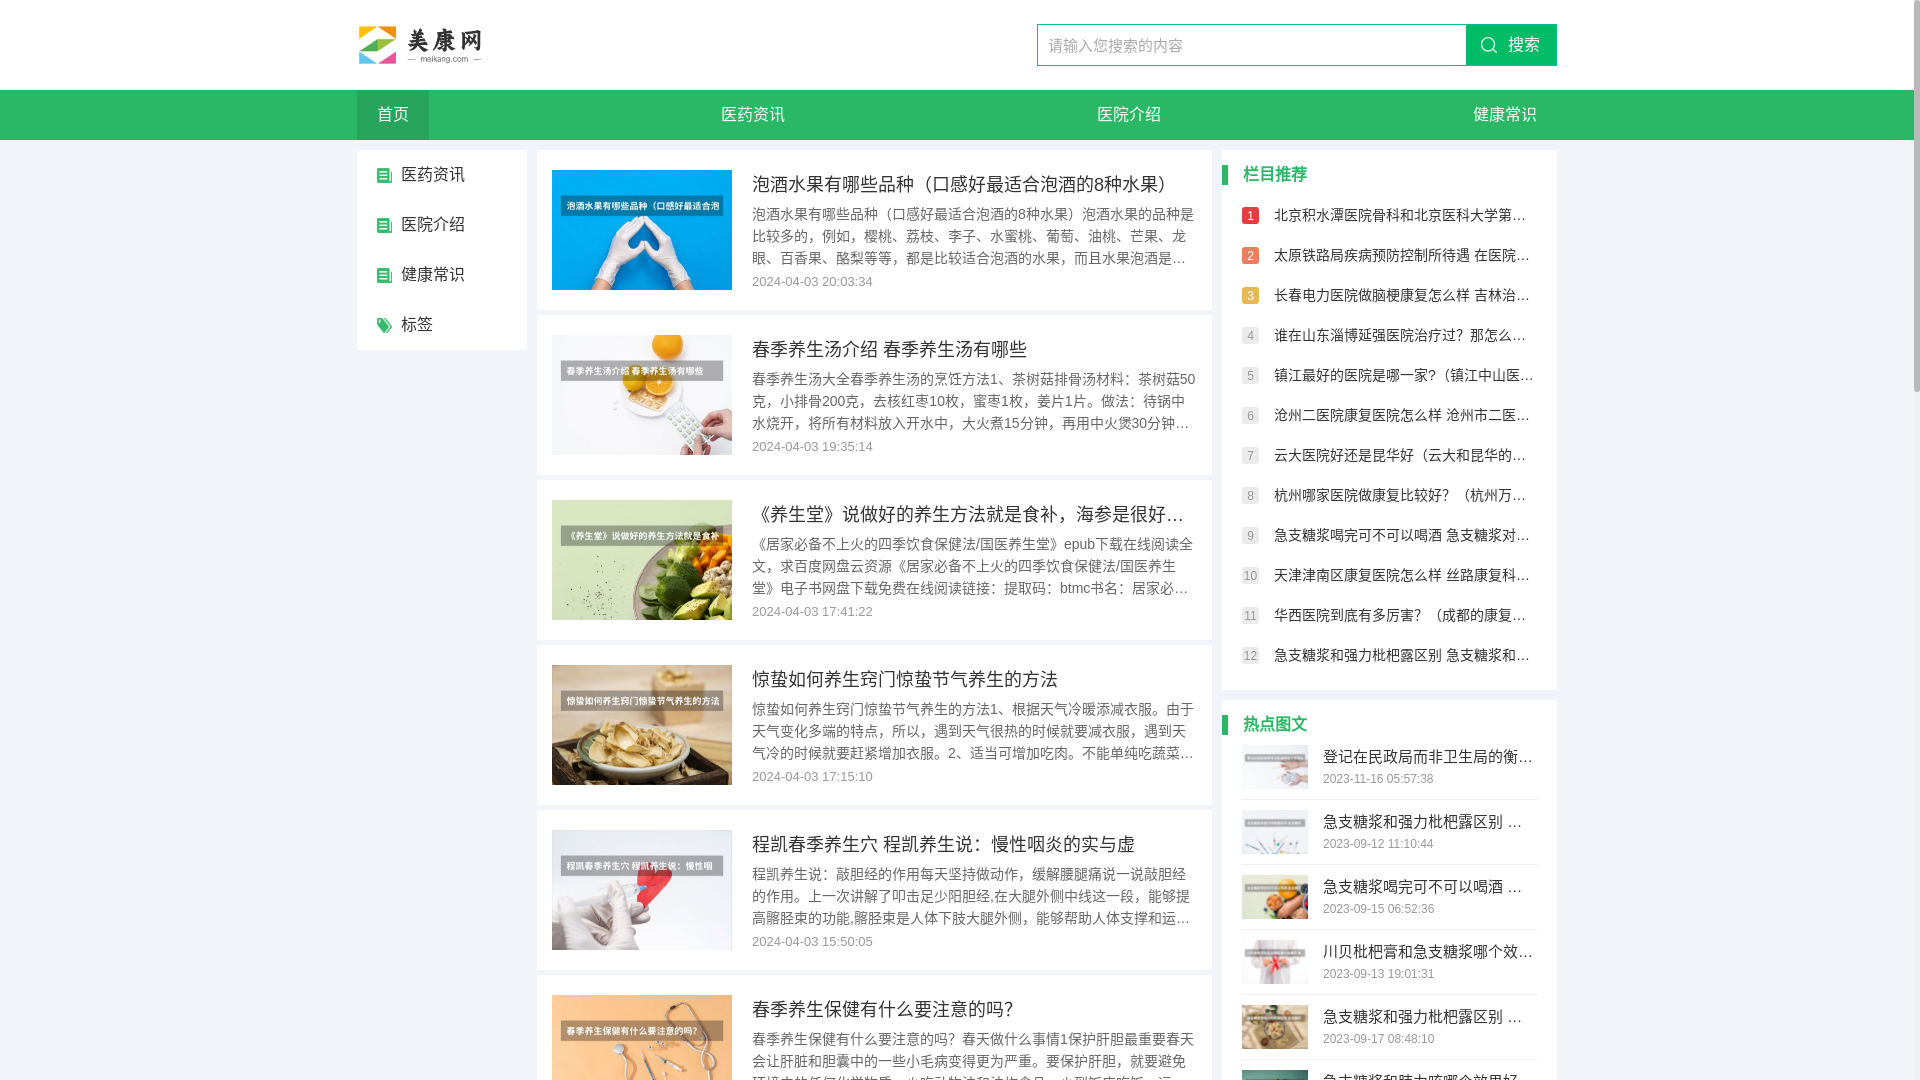The image size is (1920, 1080).
Task: Open recommended item 8 杭州哪家医院做康复
Action: 1402,495
